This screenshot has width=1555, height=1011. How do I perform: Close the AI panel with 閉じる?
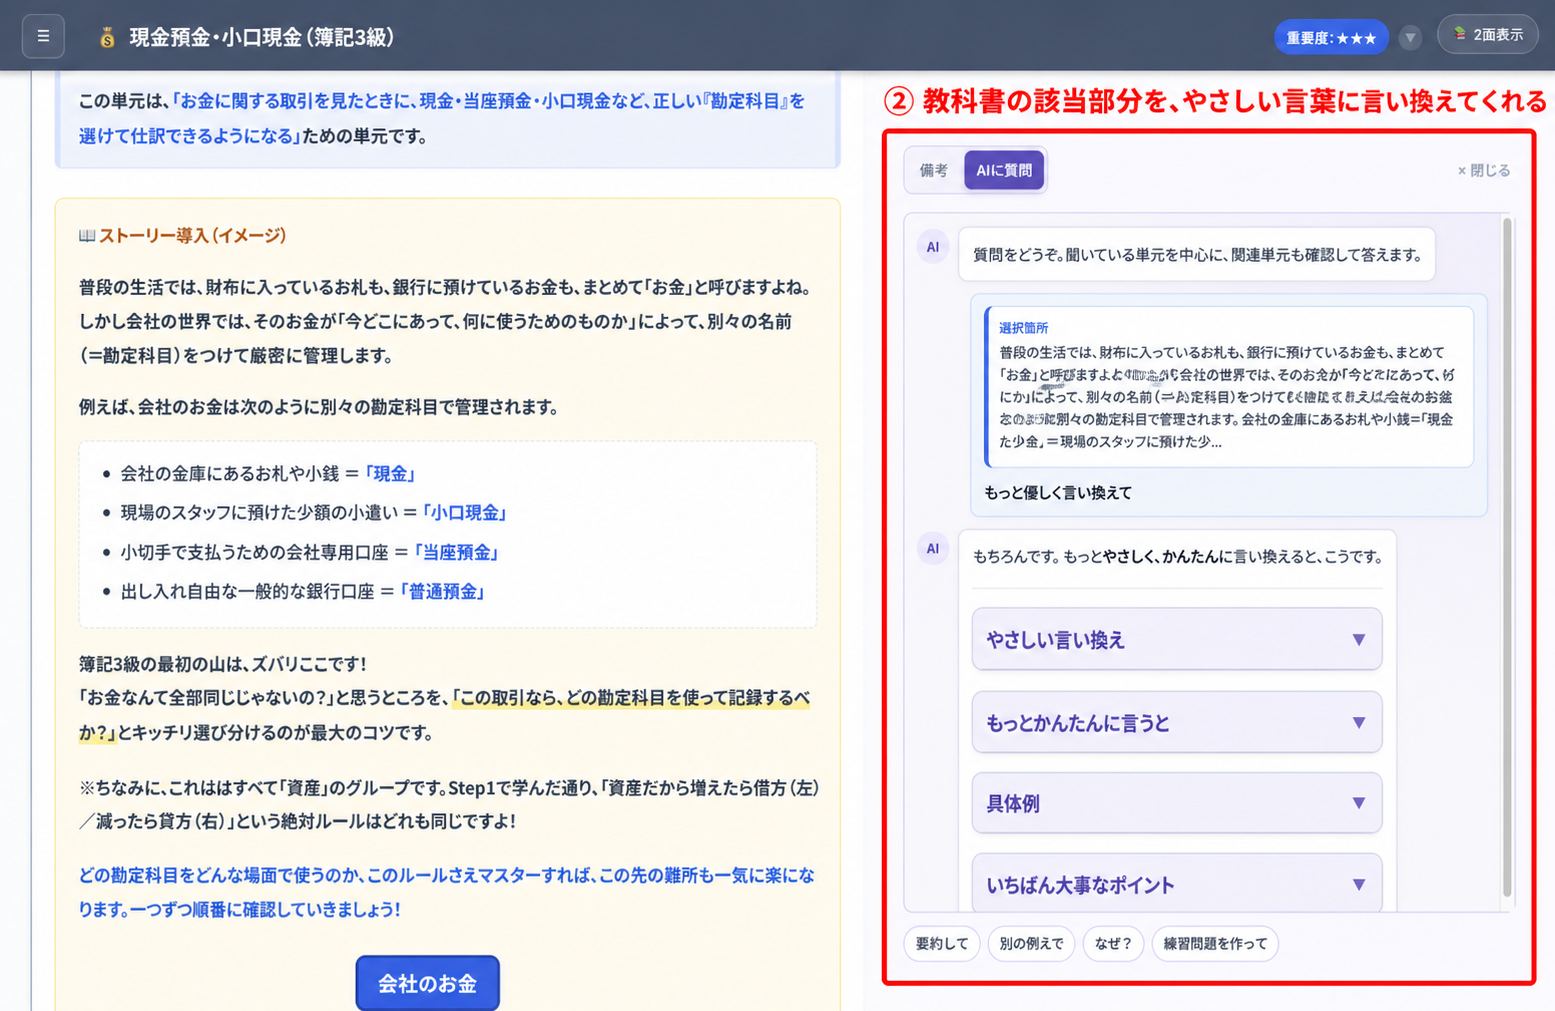pos(1484,171)
